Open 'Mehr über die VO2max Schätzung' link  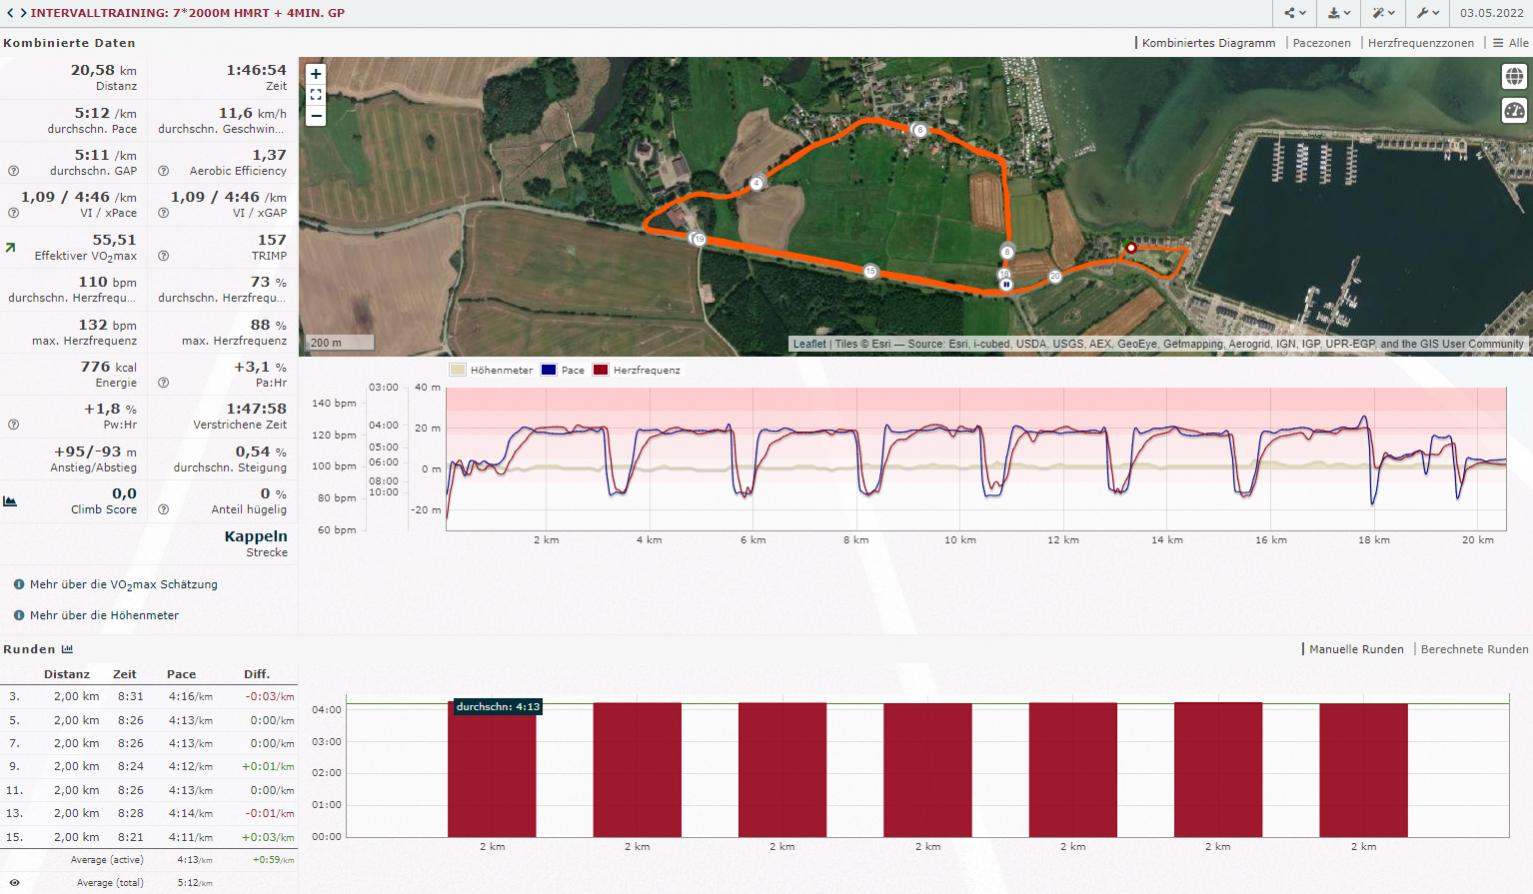(123, 585)
